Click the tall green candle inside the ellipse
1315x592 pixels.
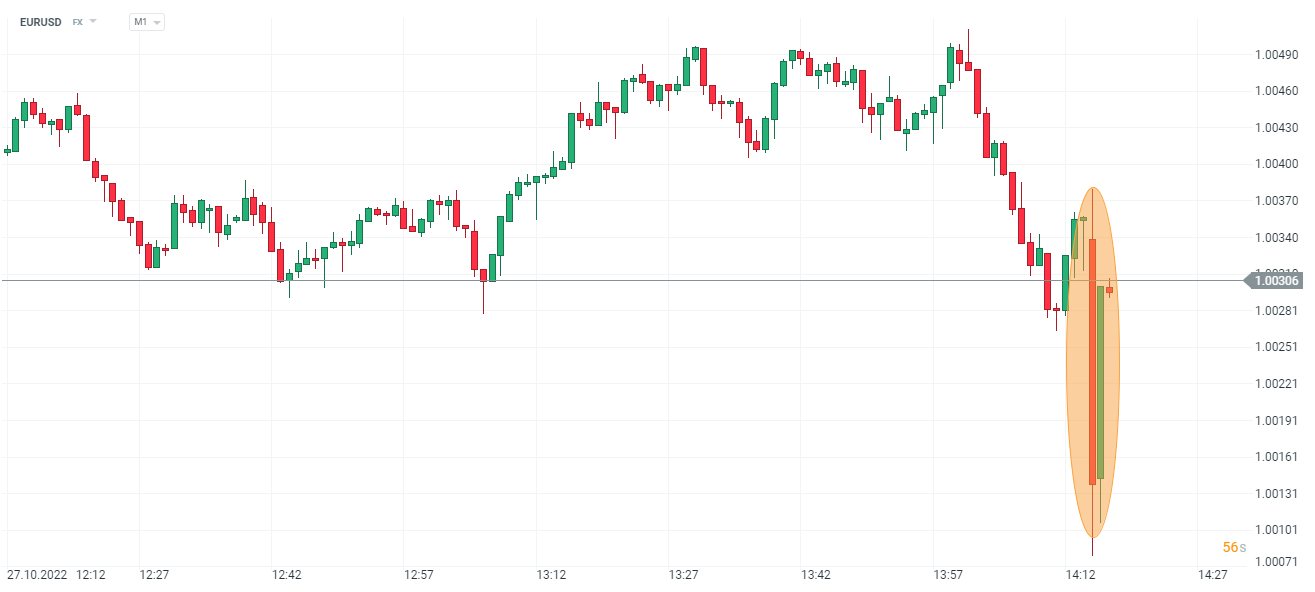pyautogui.click(x=1101, y=382)
